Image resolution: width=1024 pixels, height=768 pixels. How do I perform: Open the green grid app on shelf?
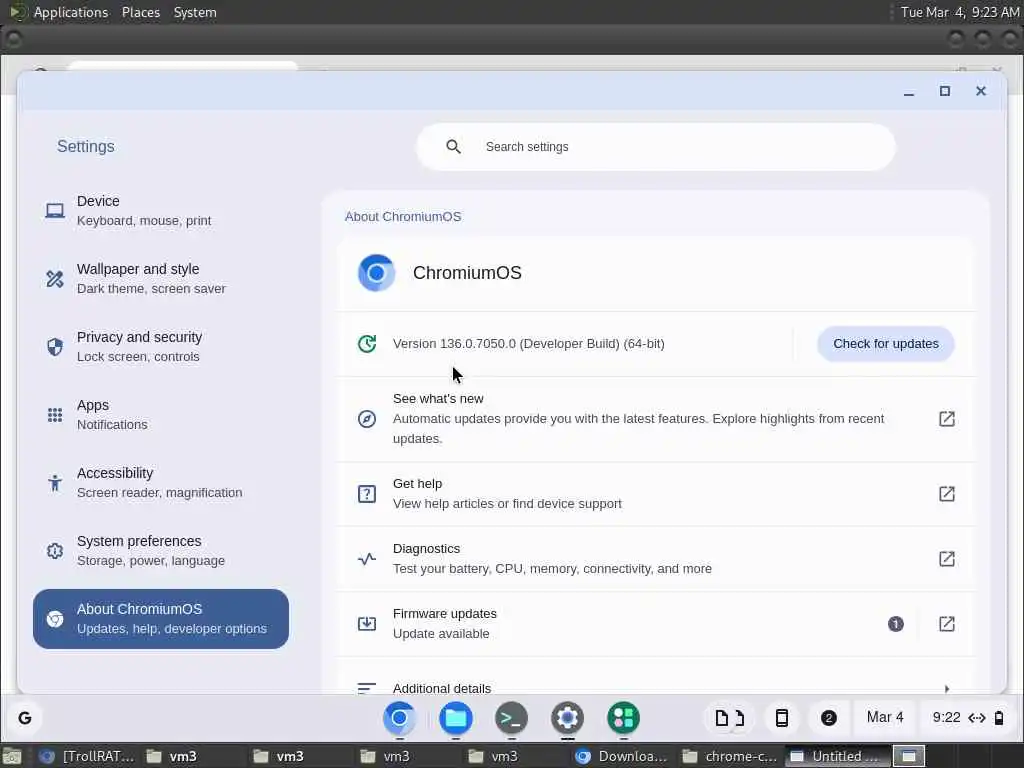[x=624, y=718]
